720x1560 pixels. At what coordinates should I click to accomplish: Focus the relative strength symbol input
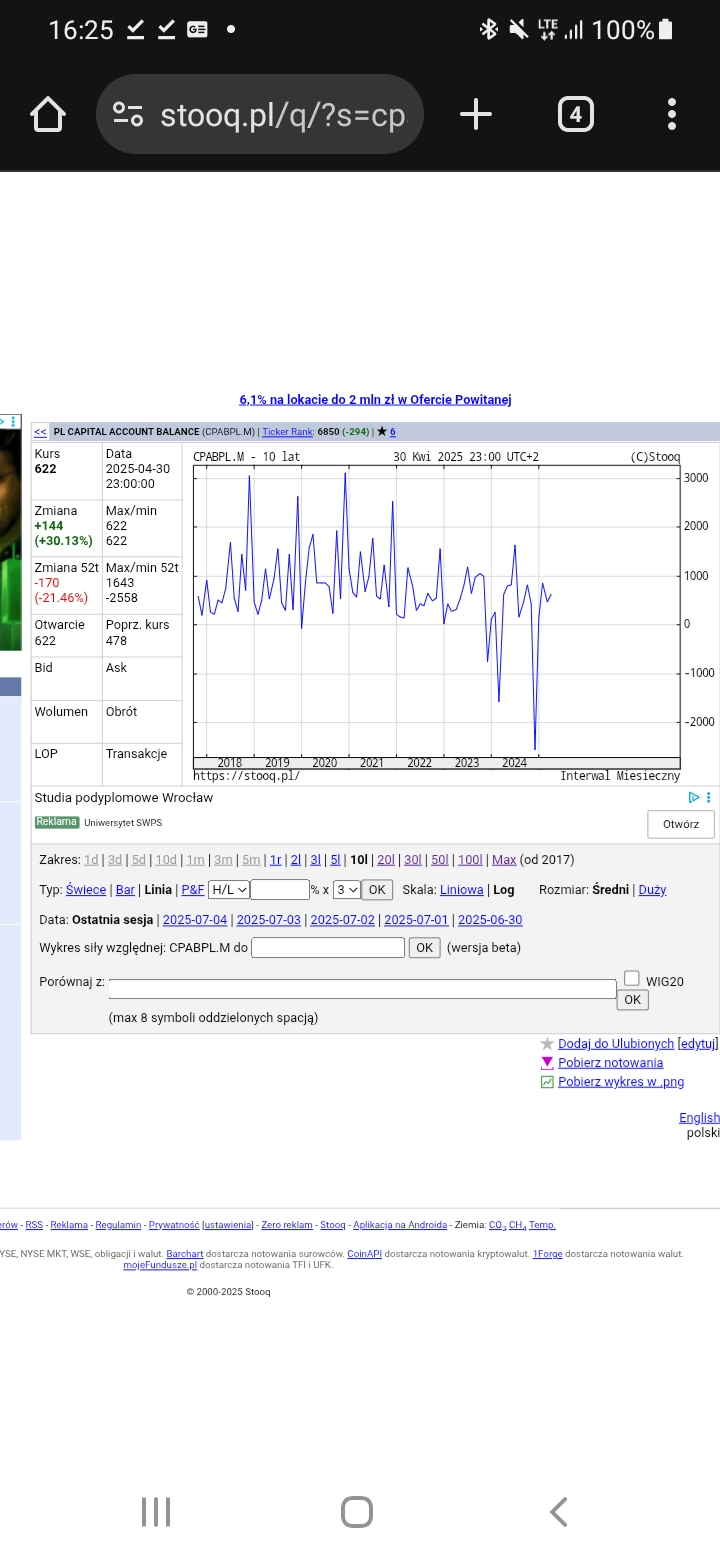point(328,947)
